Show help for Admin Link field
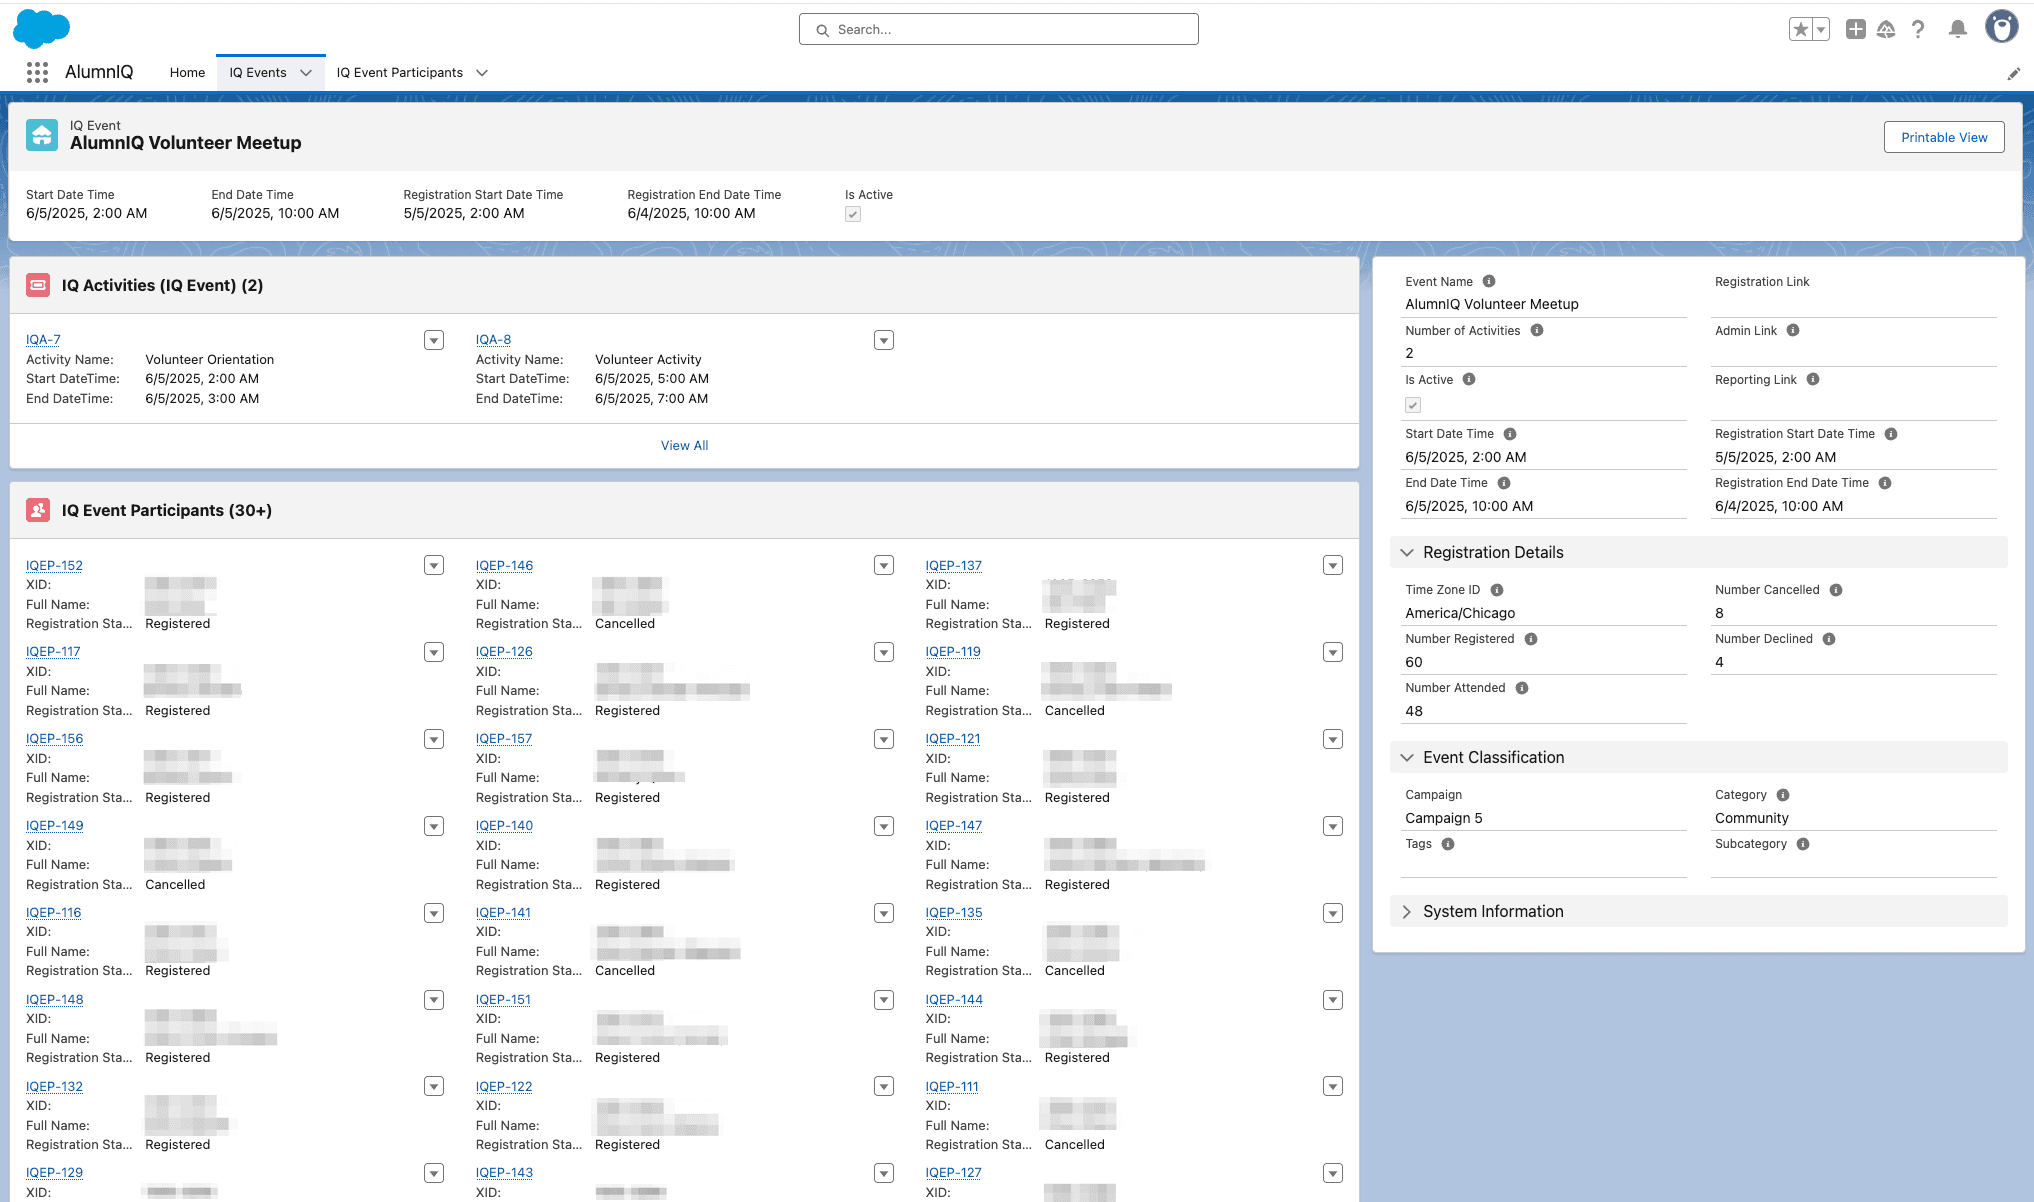 1793,330
